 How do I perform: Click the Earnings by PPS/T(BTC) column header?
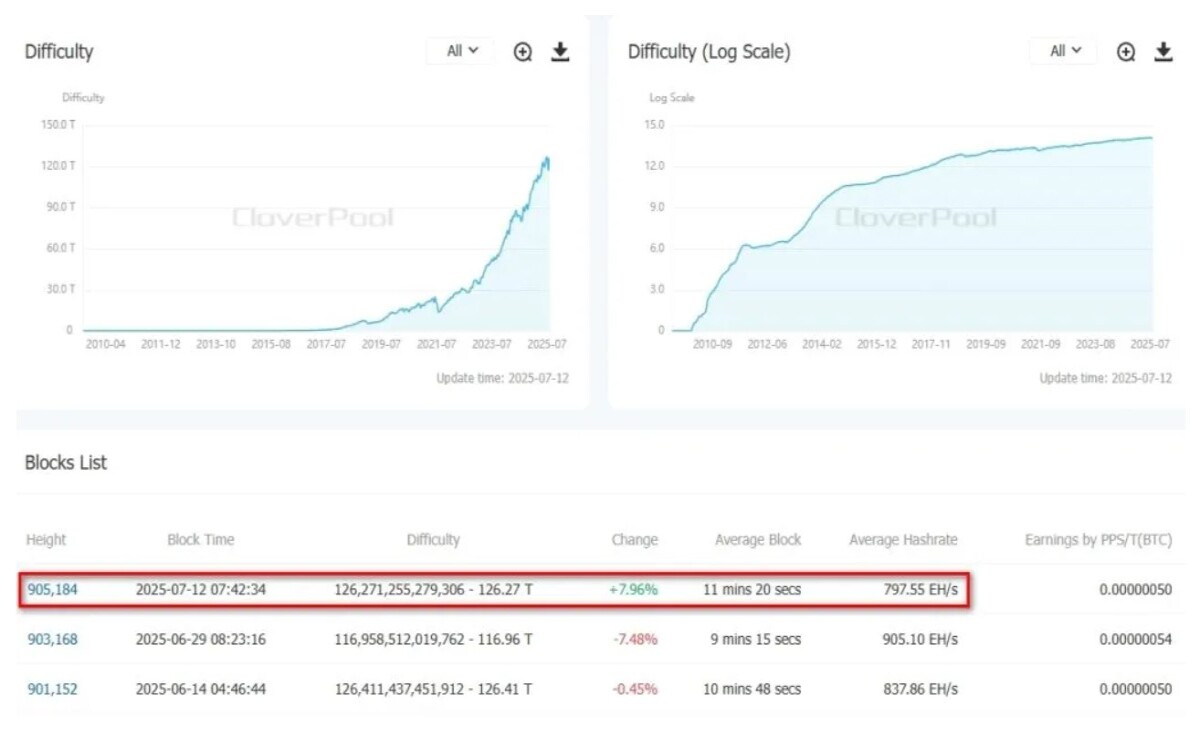[1098, 540]
